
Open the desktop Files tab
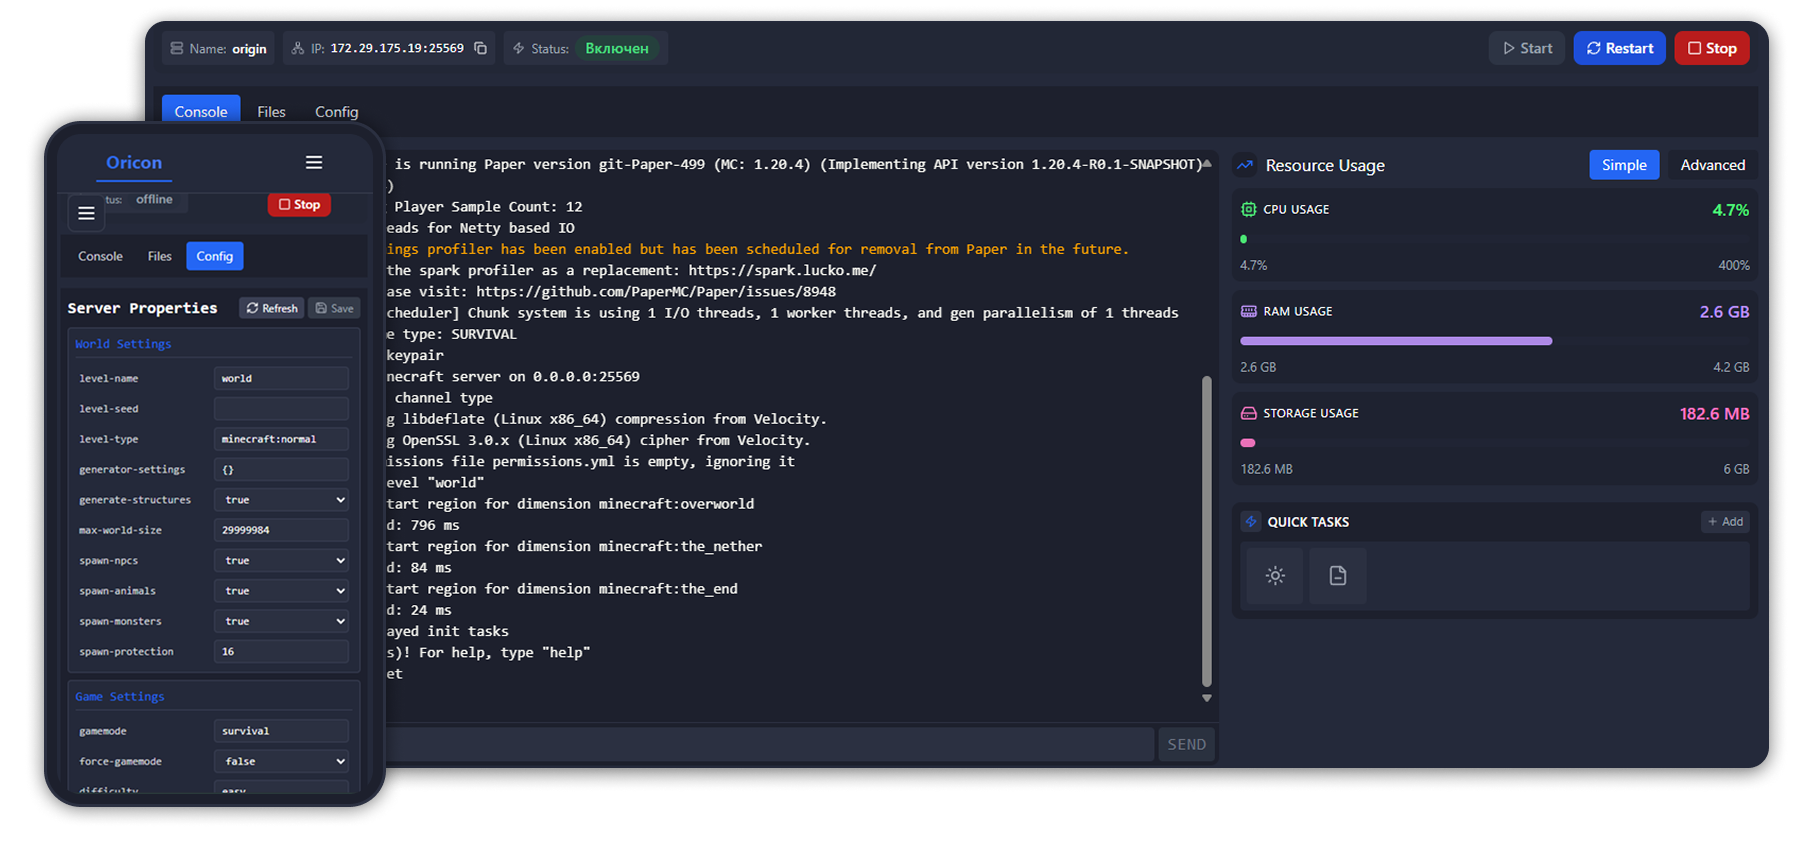click(x=271, y=111)
